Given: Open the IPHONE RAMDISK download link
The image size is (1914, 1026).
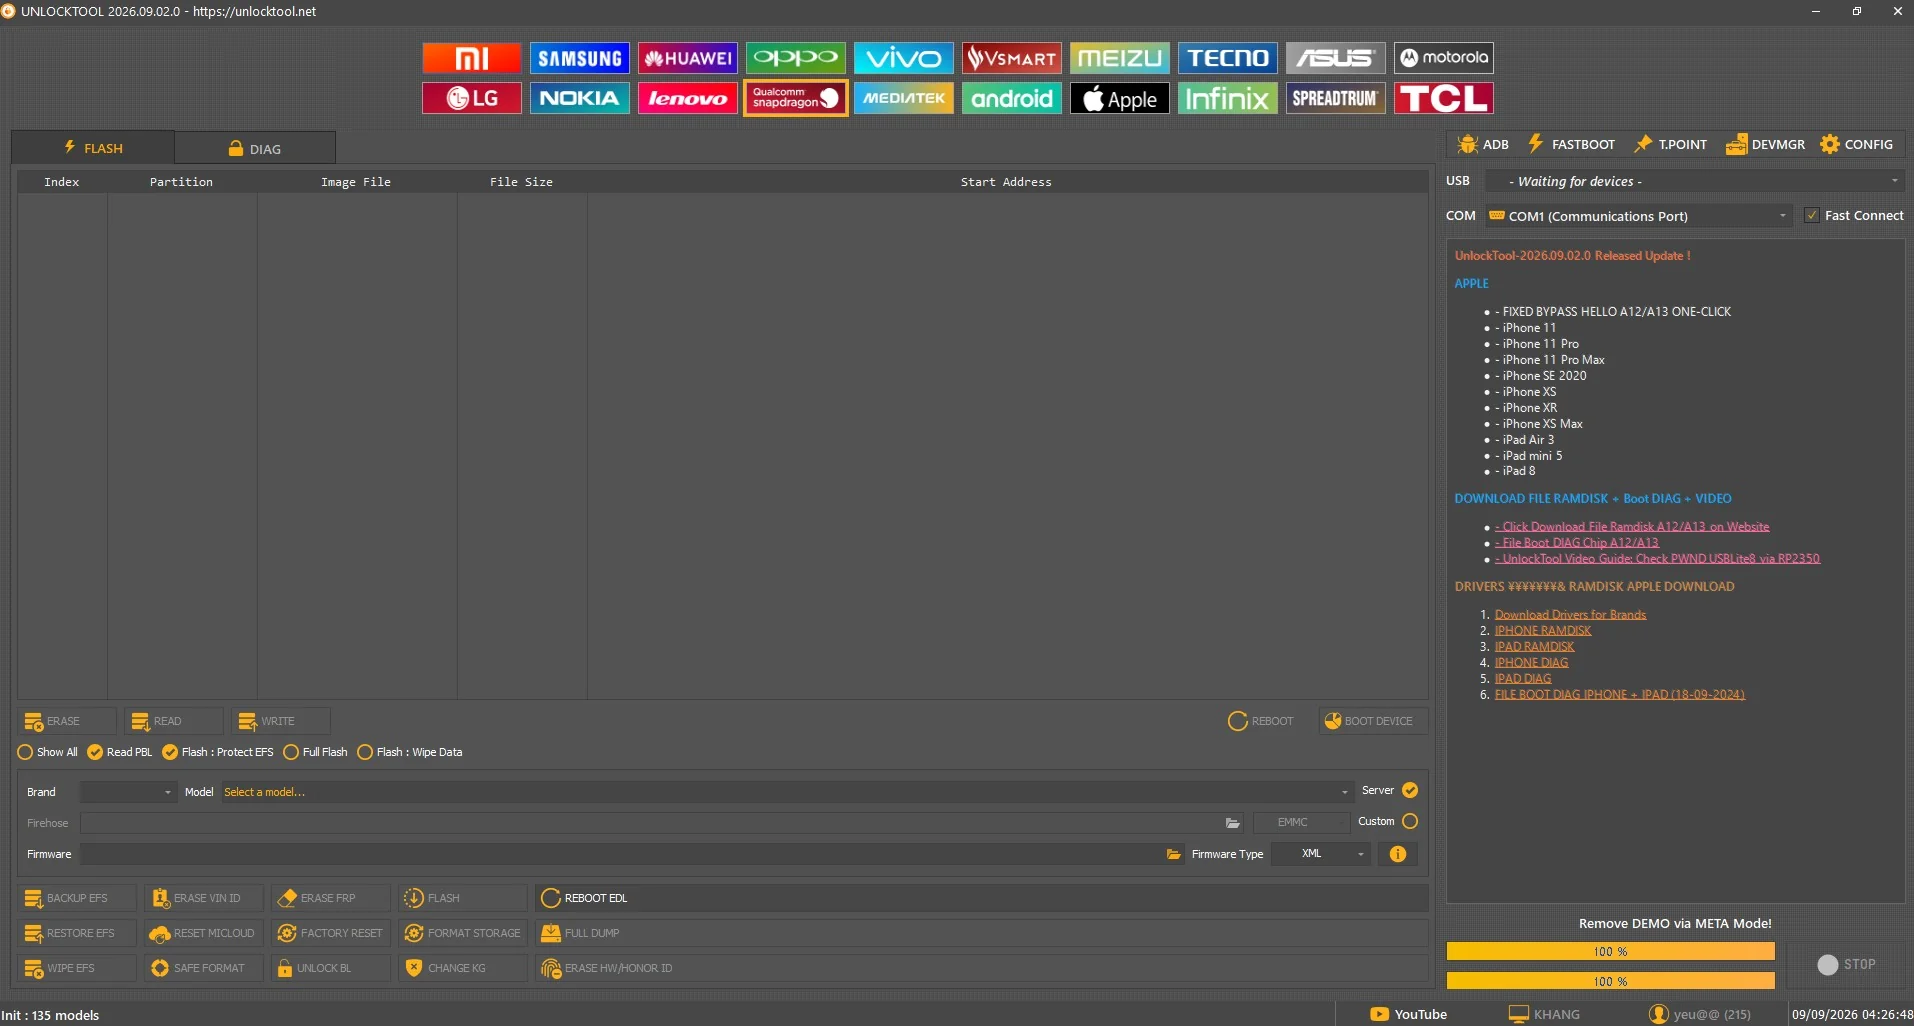Looking at the screenshot, I should click(1542, 630).
